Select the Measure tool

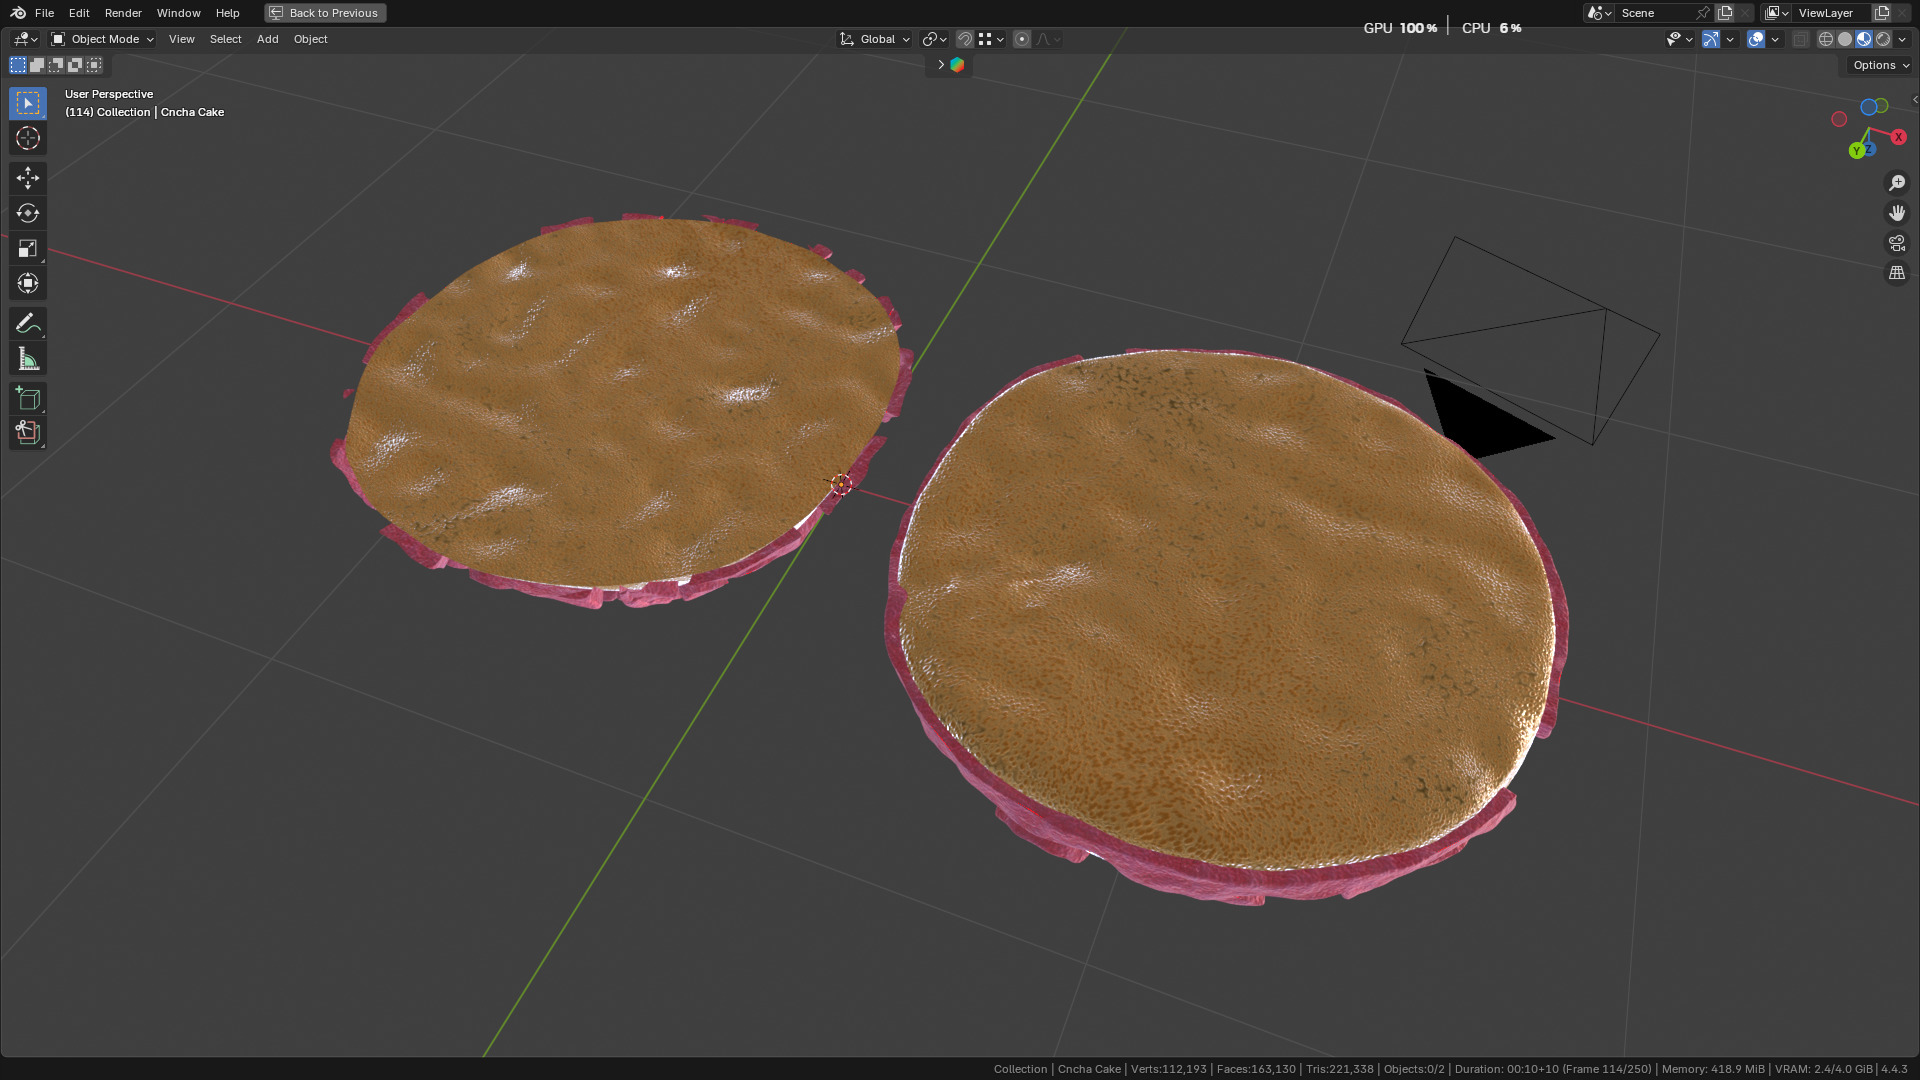(28, 358)
